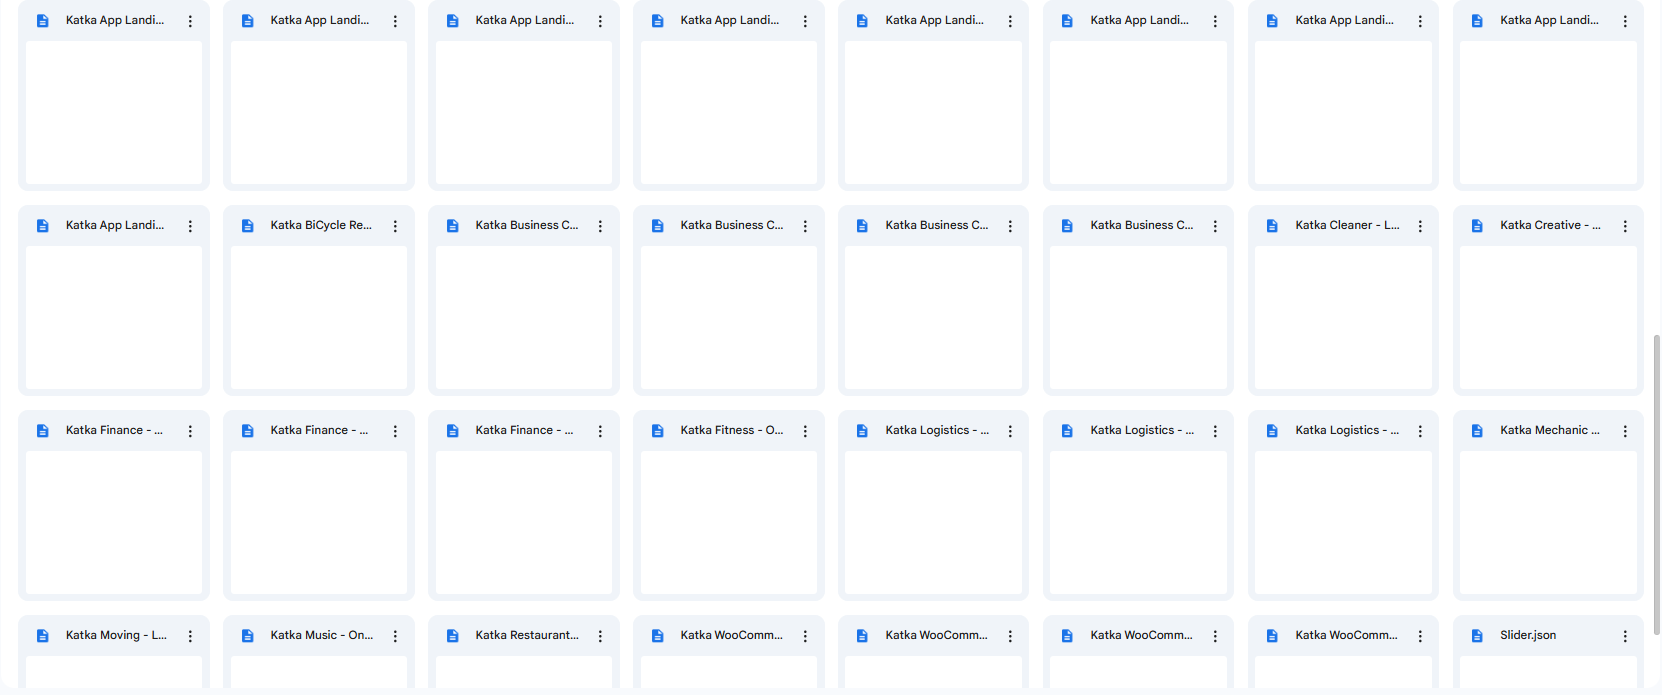
Task: Click the document icon beside Katka Cleaner
Action: pos(1272,226)
